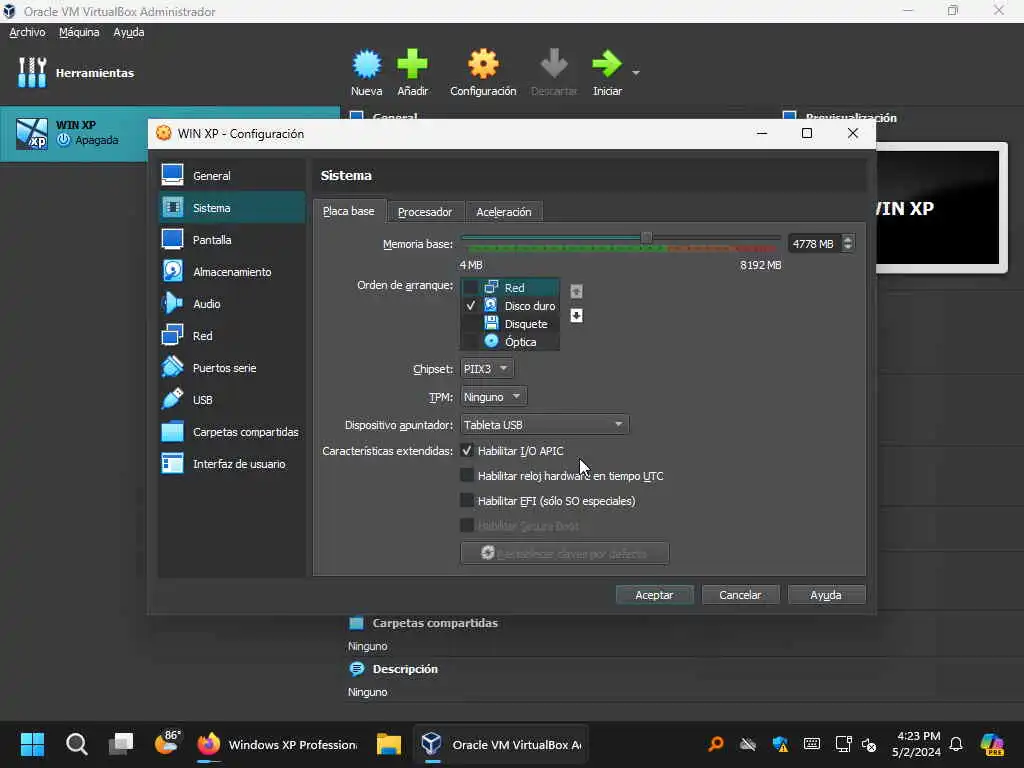1024x768 pixels.
Task: Toggle Disquete boot order checkbox
Action: coord(470,324)
